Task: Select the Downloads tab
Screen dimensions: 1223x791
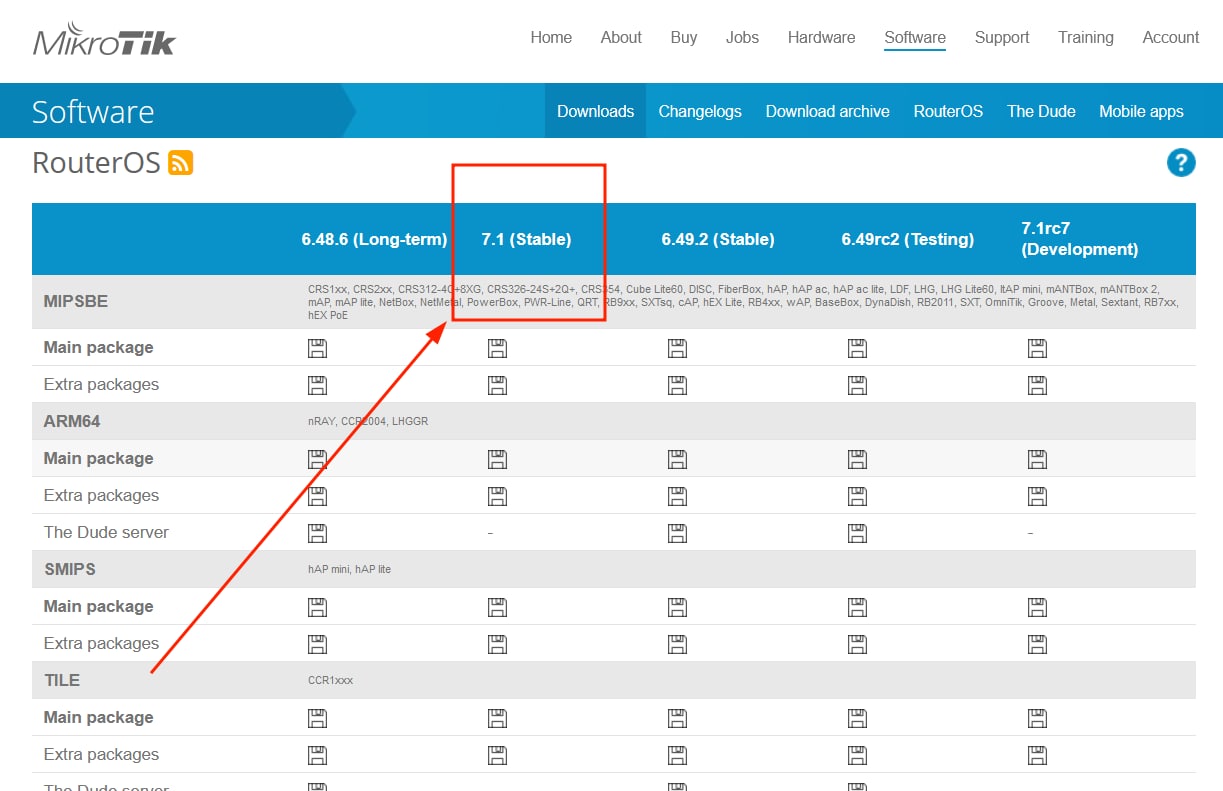Action: coord(595,111)
